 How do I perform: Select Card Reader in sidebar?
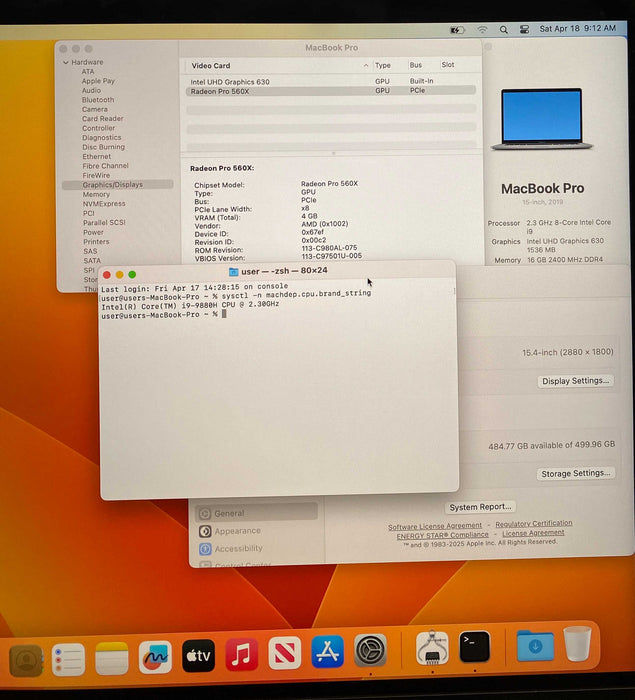(x=103, y=118)
